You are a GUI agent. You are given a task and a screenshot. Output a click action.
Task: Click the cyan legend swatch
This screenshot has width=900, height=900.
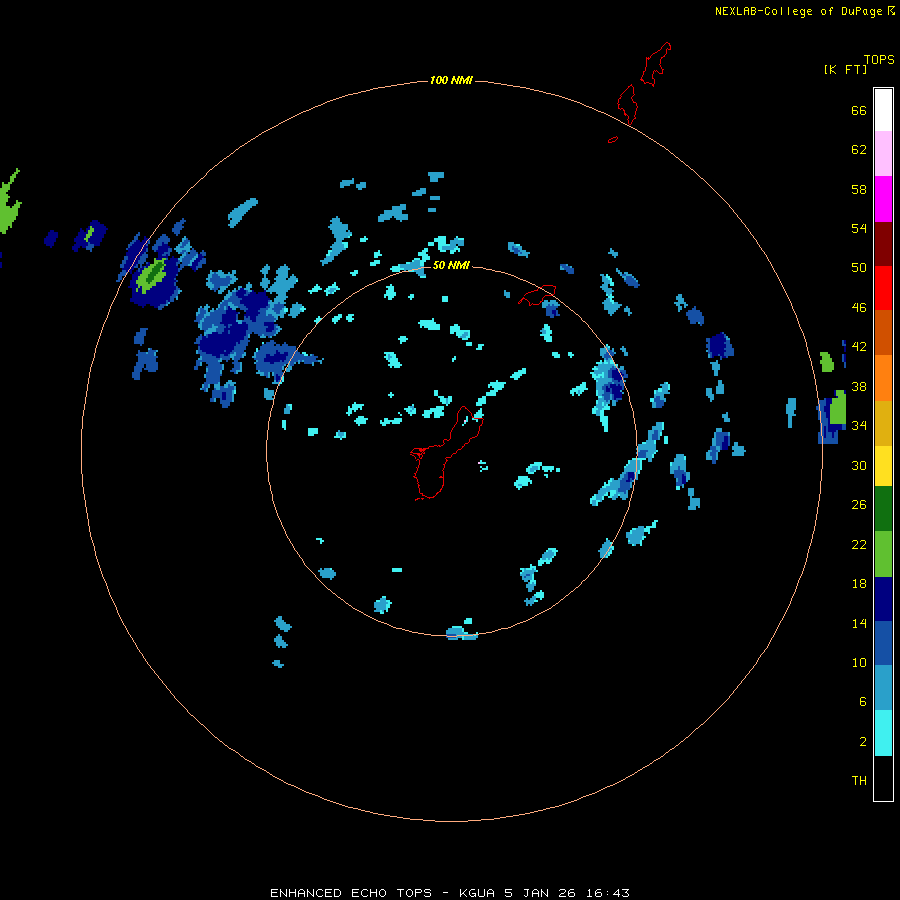coord(883,733)
